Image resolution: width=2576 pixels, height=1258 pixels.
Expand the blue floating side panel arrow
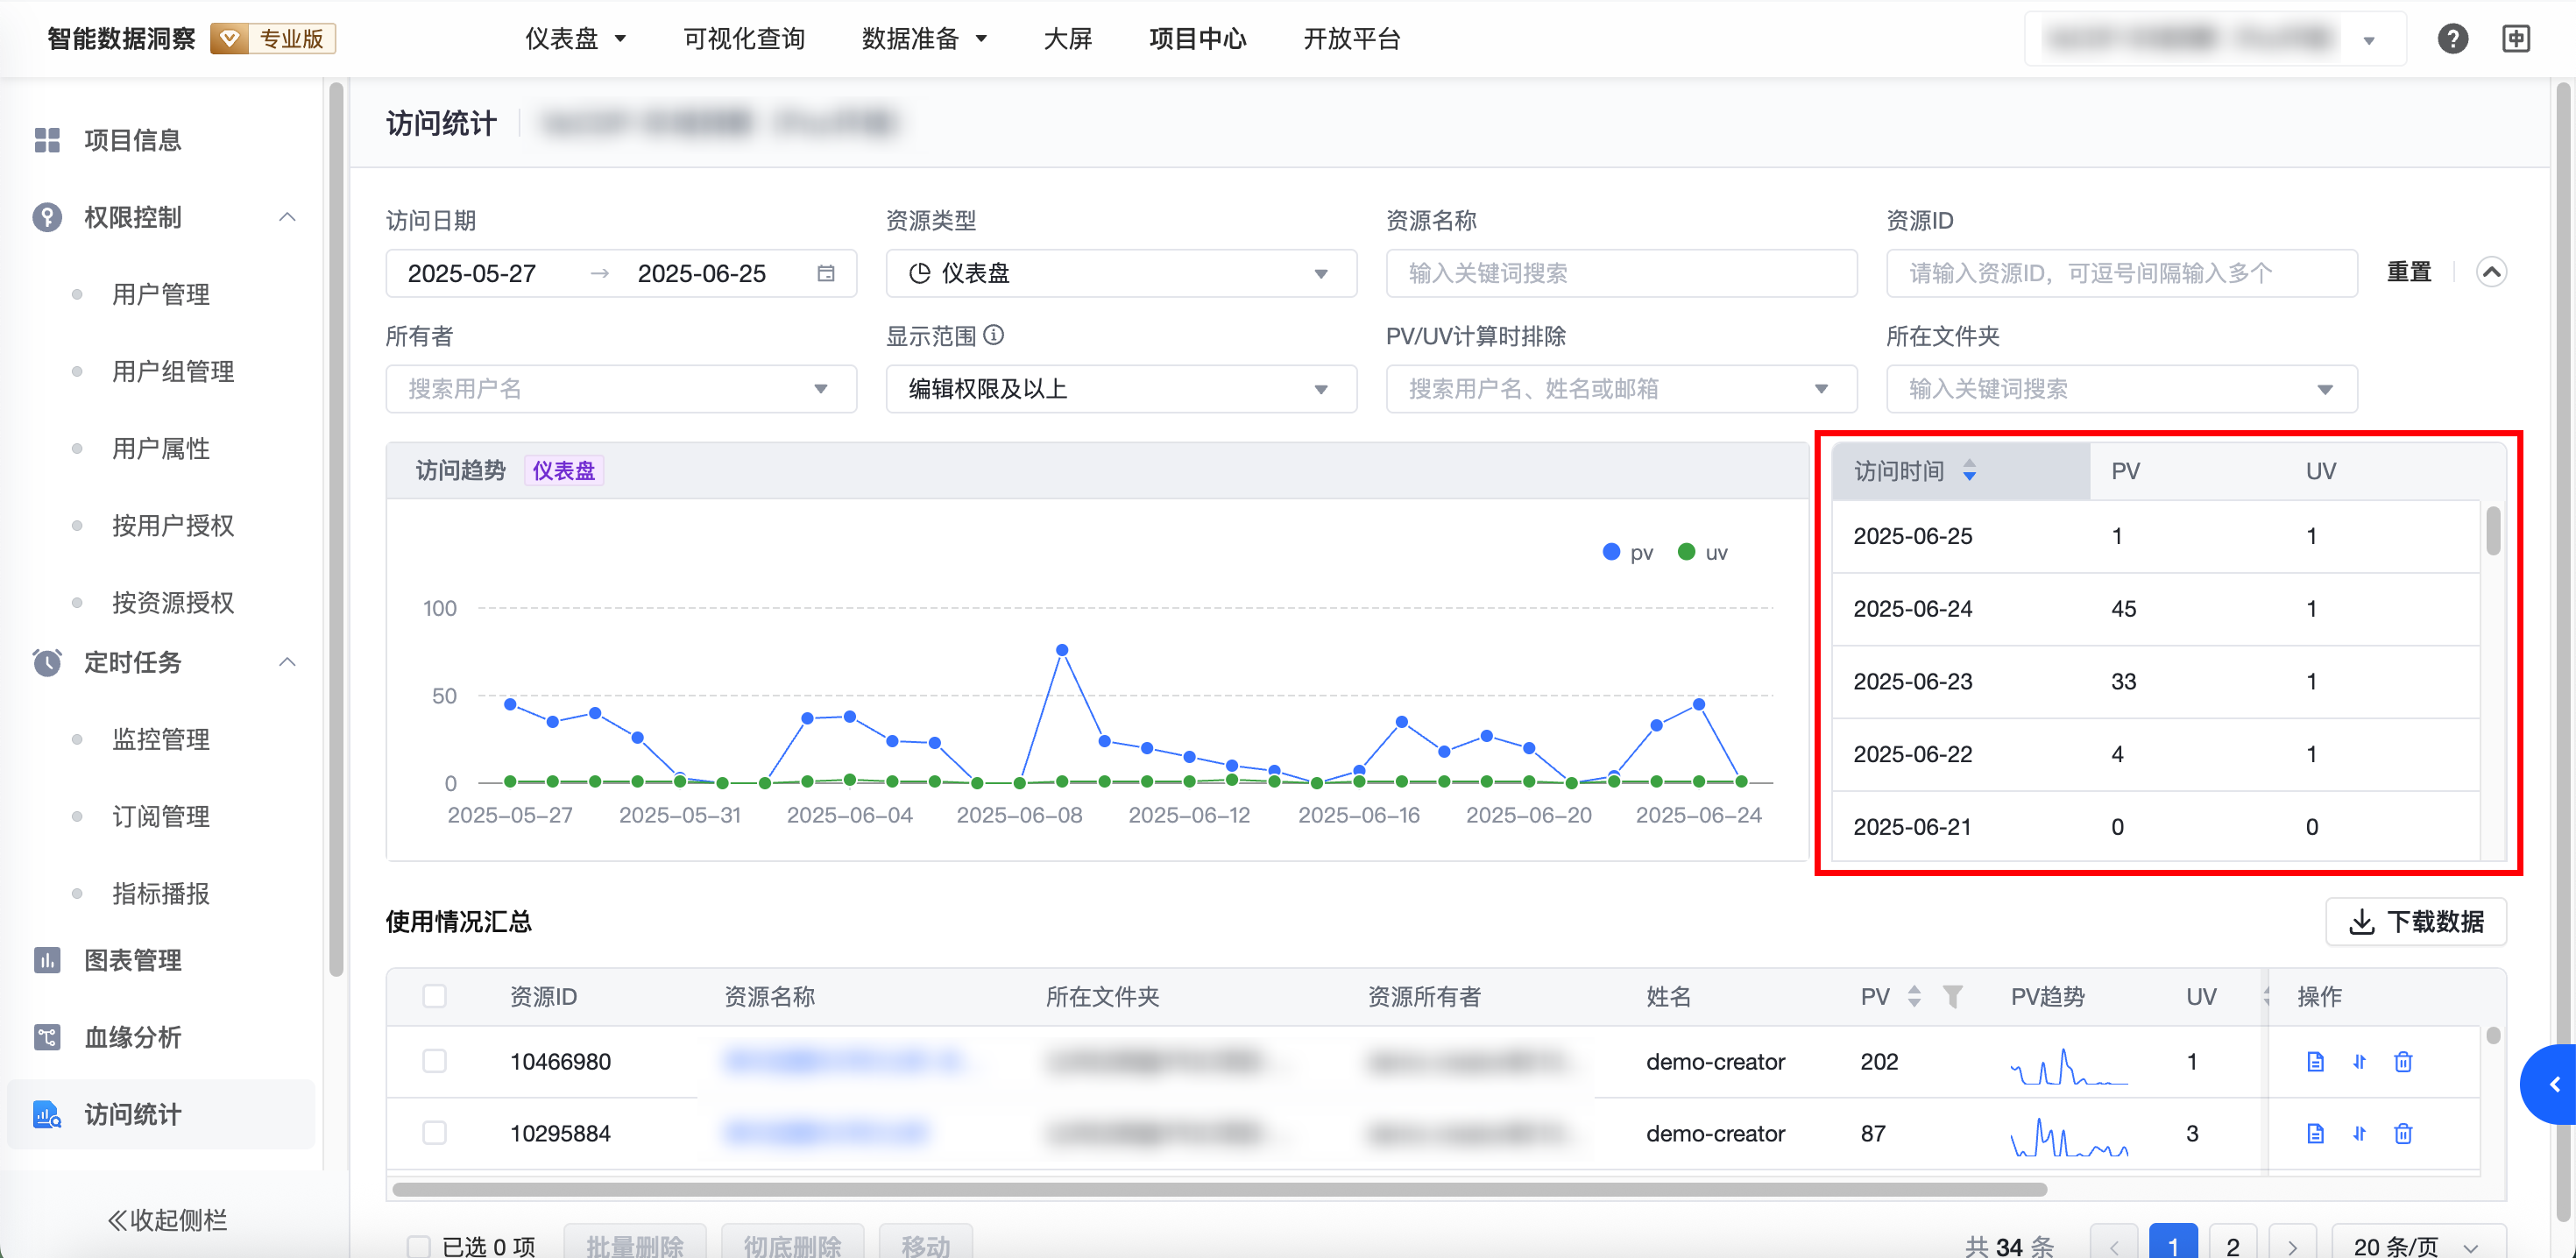coord(2549,1084)
